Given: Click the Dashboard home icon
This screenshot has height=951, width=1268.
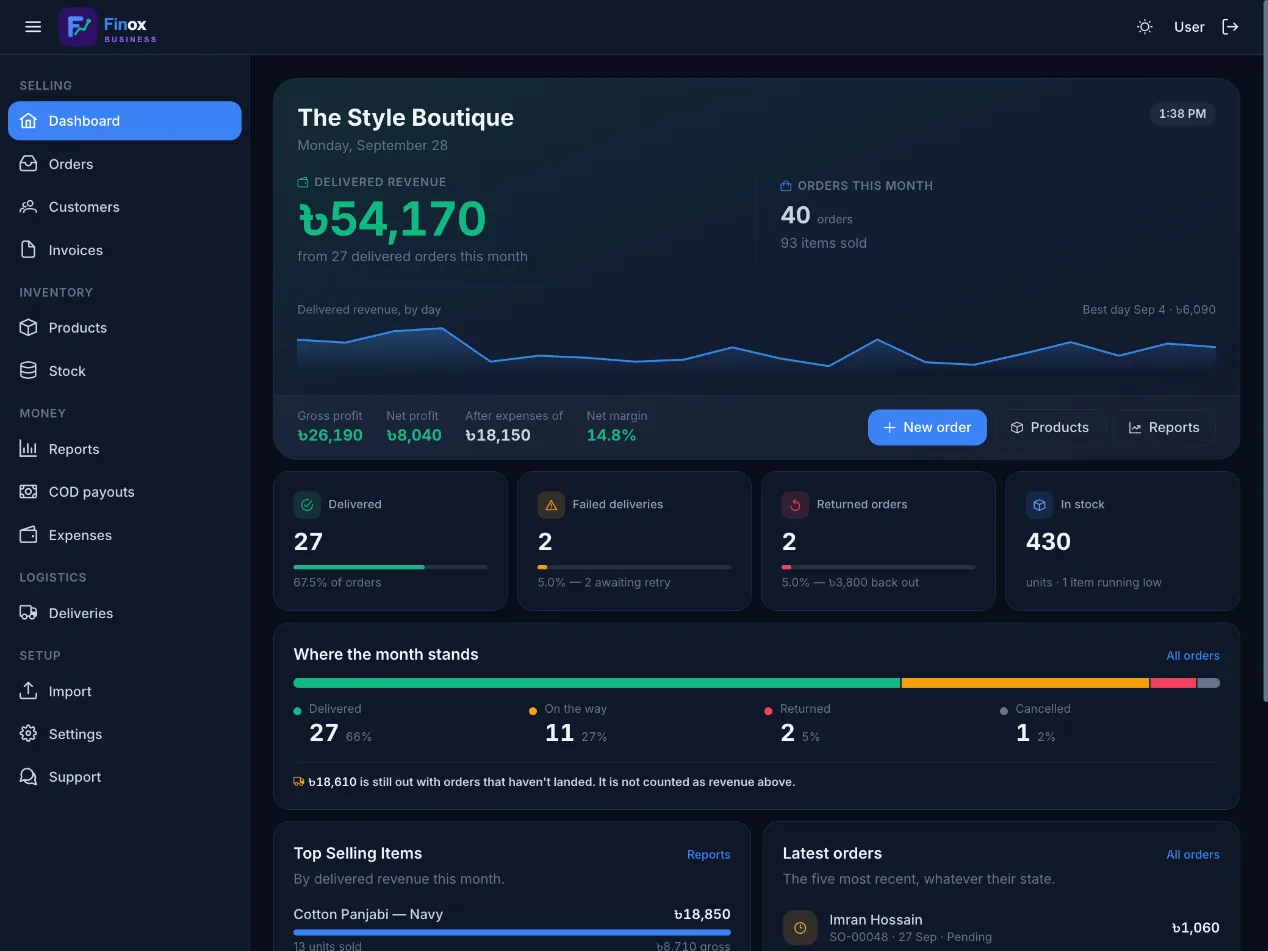Looking at the screenshot, I should 29,121.
